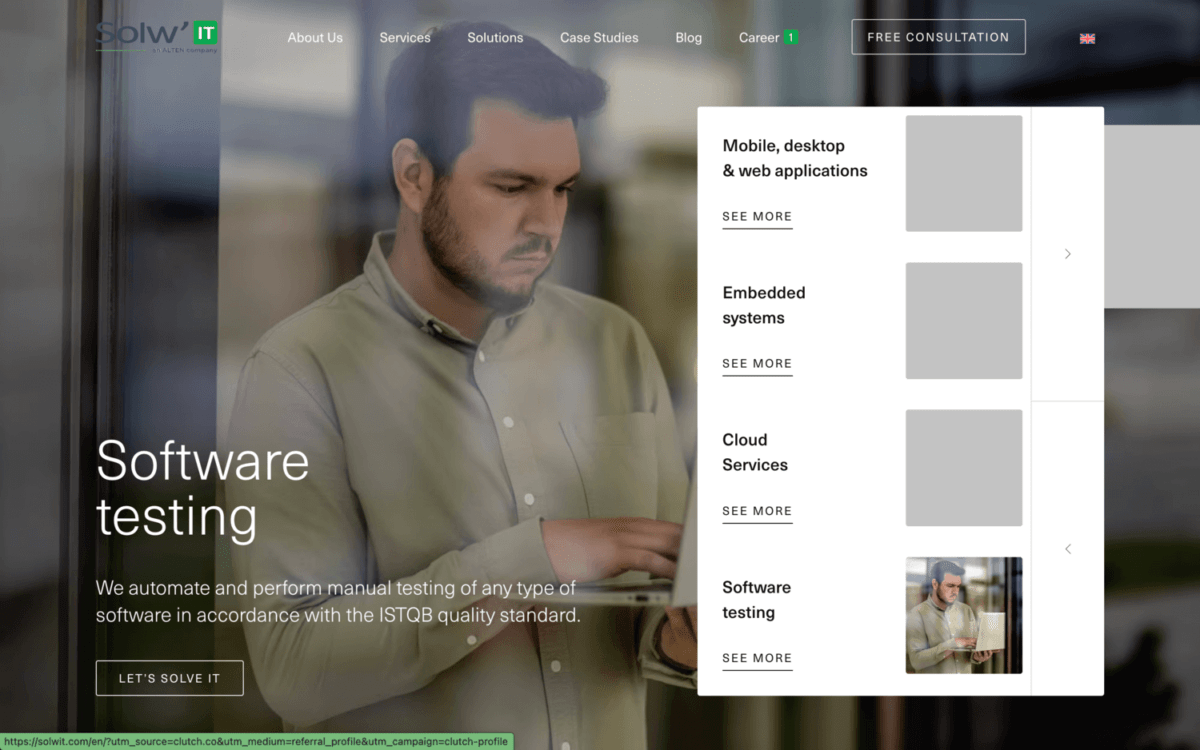Image resolution: width=1200 pixels, height=750 pixels.
Task: Click the Cloud Services placeholder image
Action: pyautogui.click(x=963, y=467)
